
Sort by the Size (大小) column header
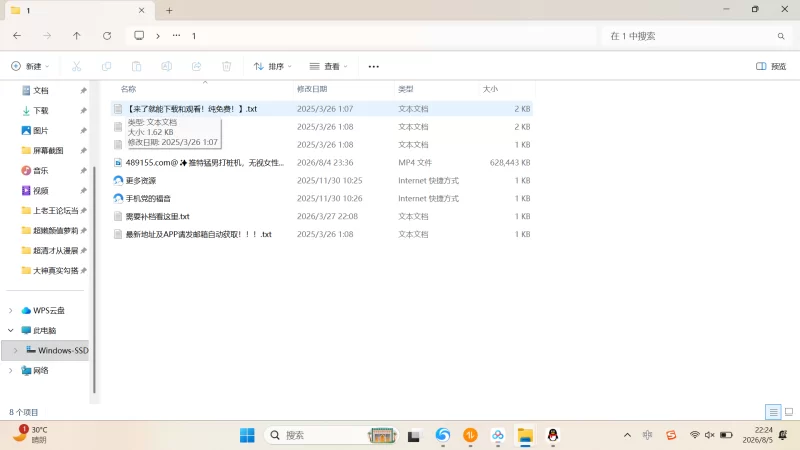pyautogui.click(x=490, y=89)
